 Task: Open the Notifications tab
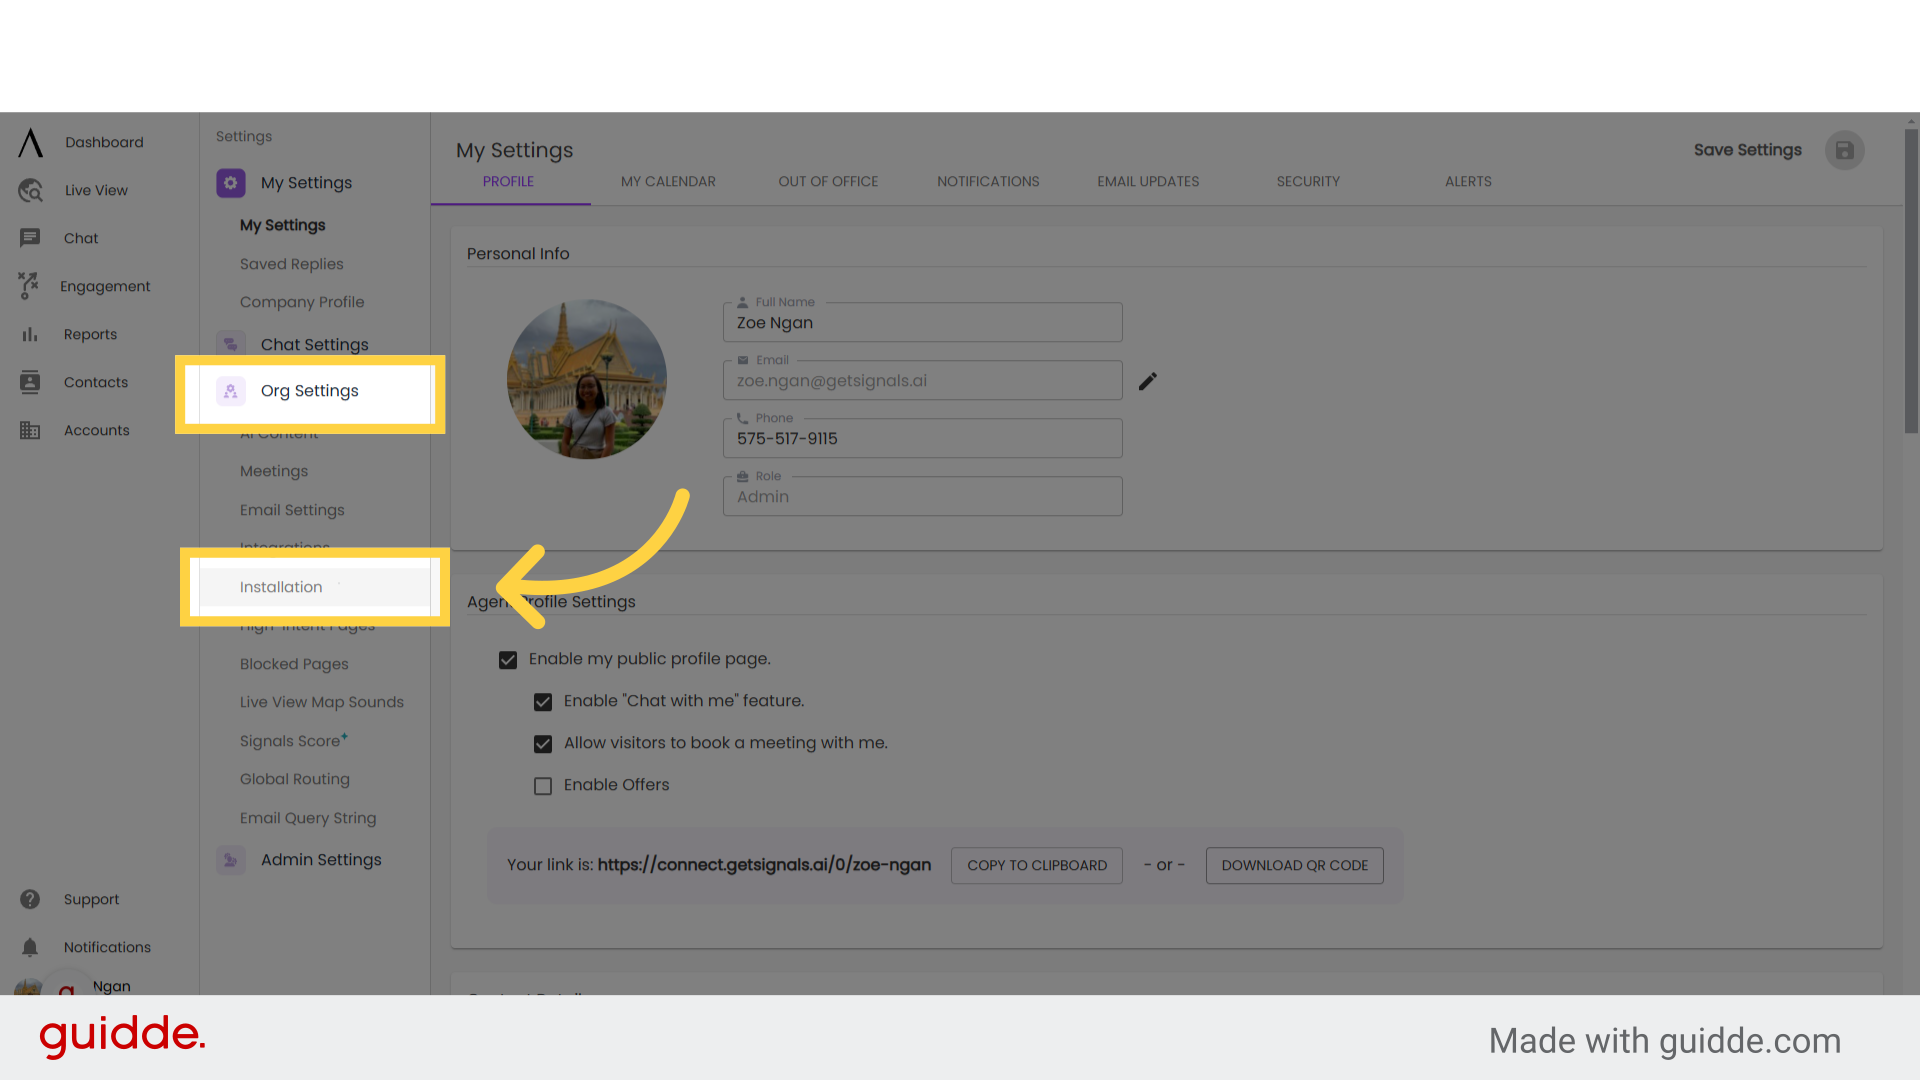(x=988, y=181)
